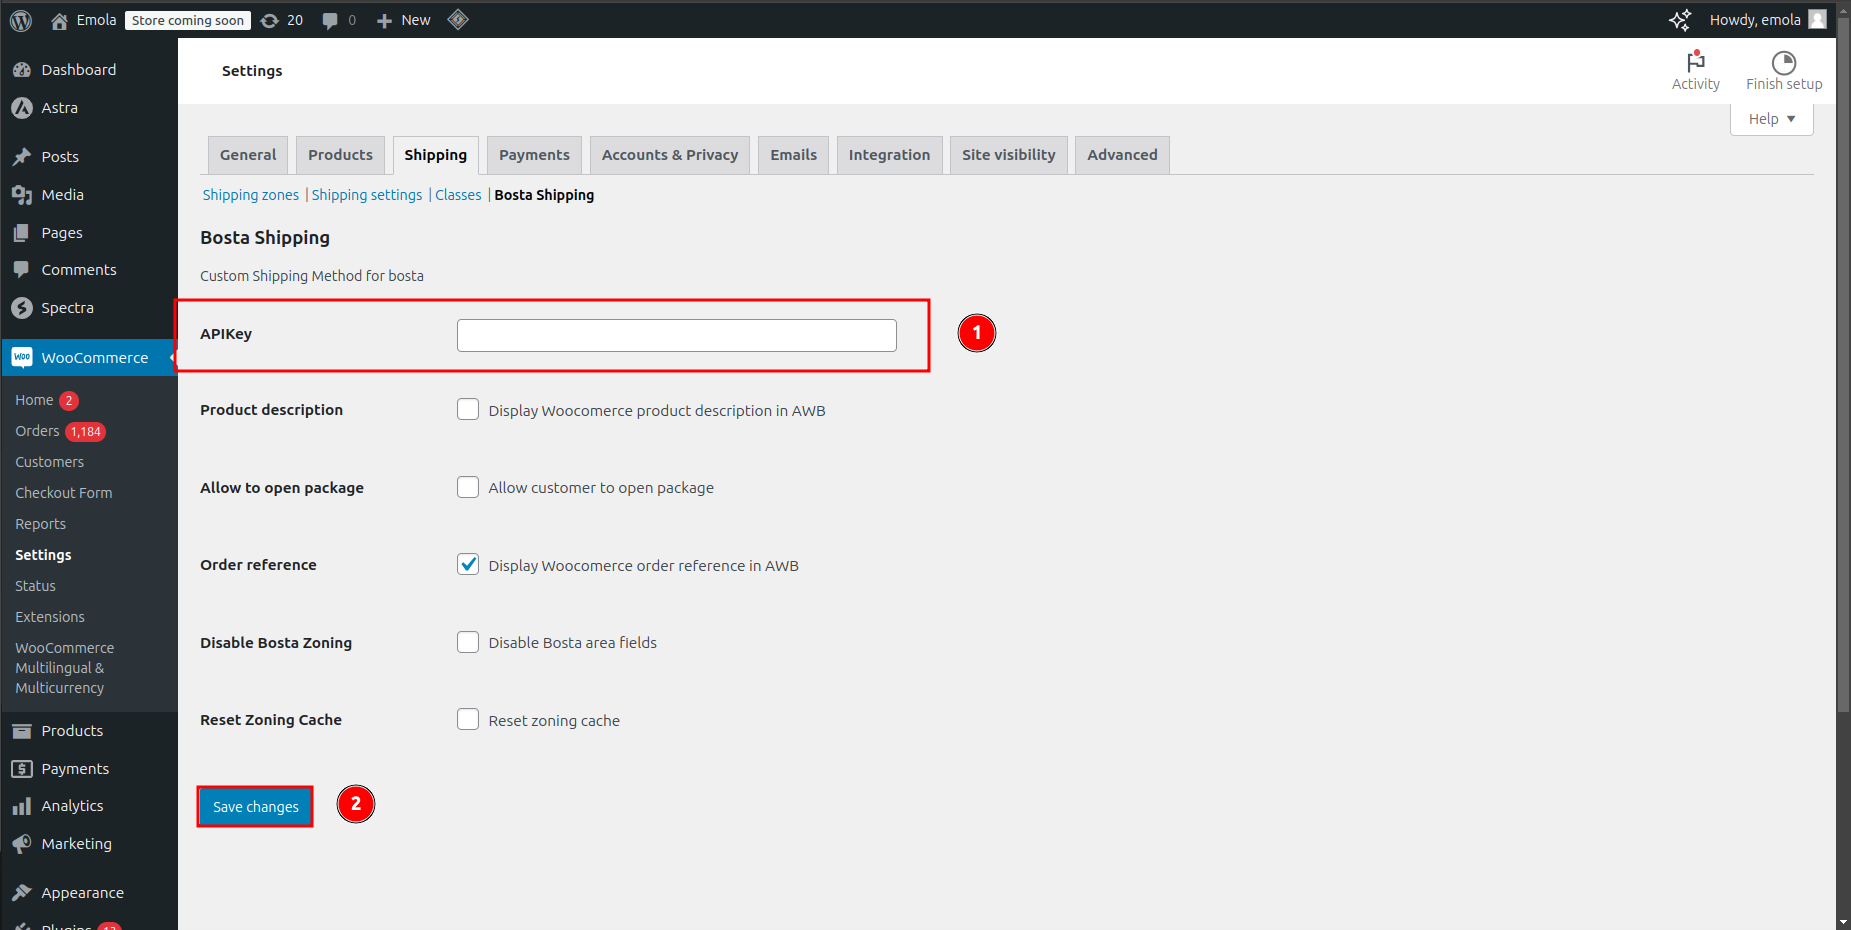
Task: Open the comments bubble in admin bar
Action: [x=330, y=21]
